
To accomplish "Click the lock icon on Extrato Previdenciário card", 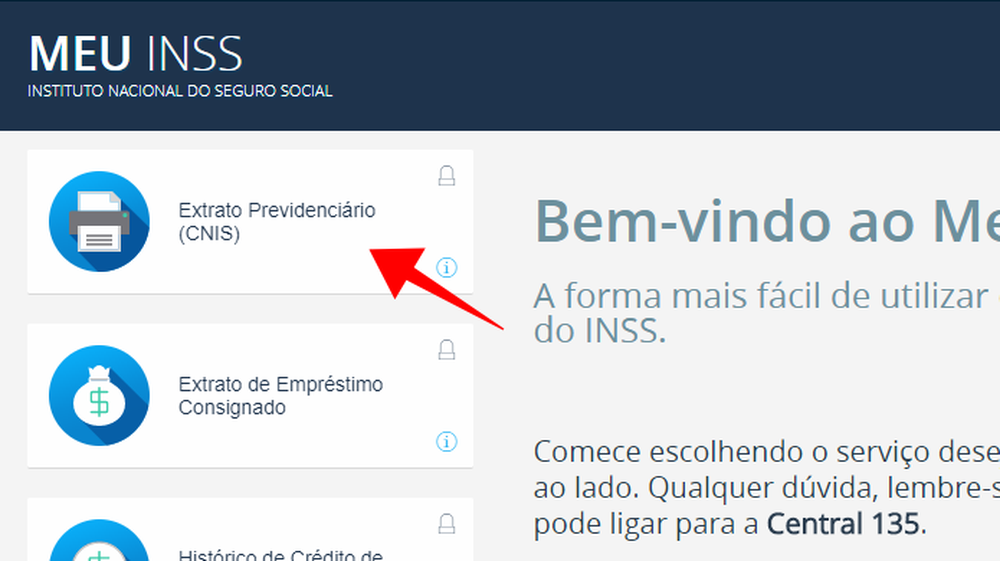I will coord(446,175).
